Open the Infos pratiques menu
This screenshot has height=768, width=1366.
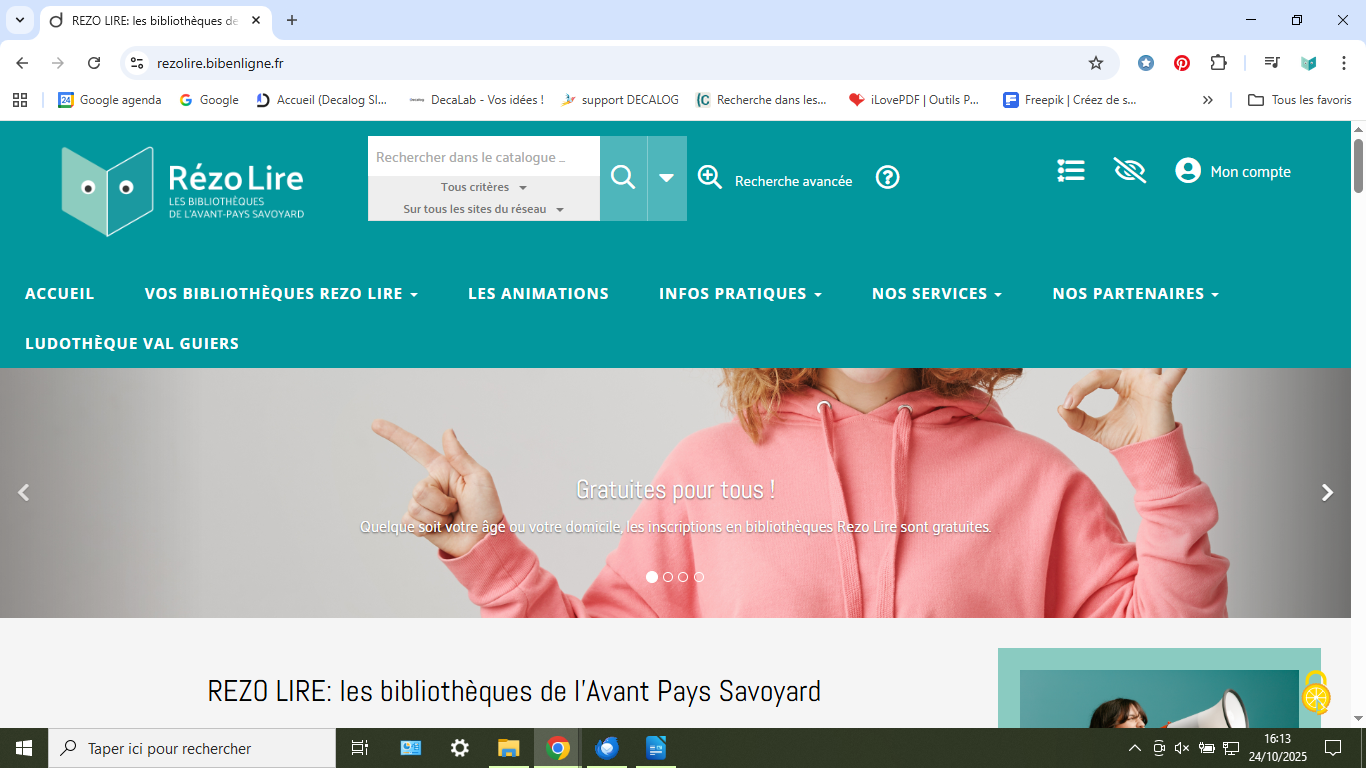740,294
